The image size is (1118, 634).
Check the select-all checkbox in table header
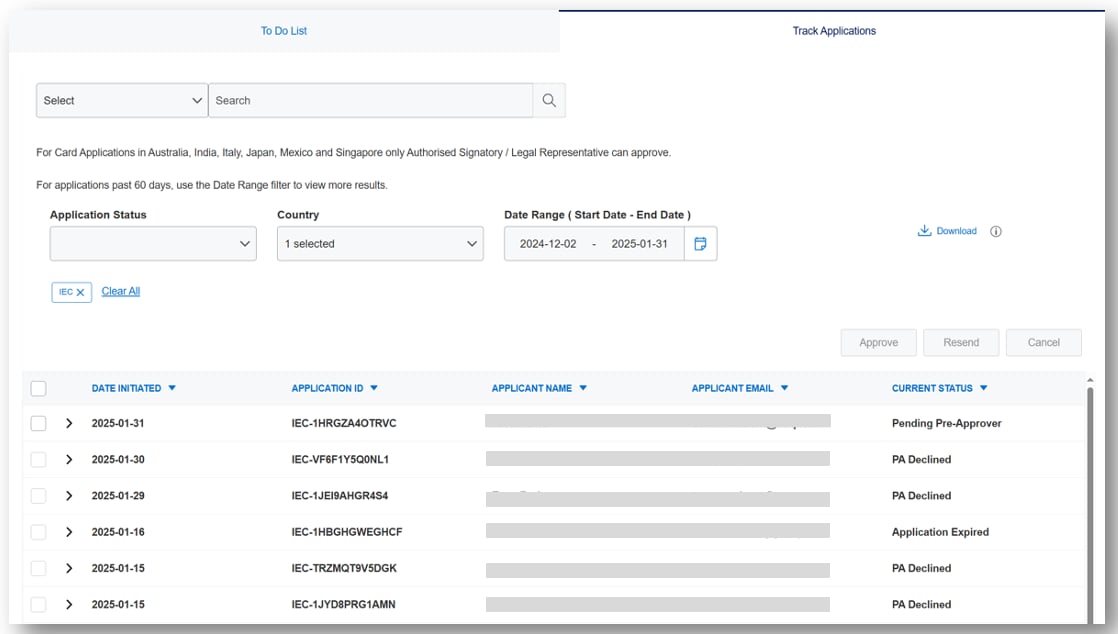tap(37, 388)
